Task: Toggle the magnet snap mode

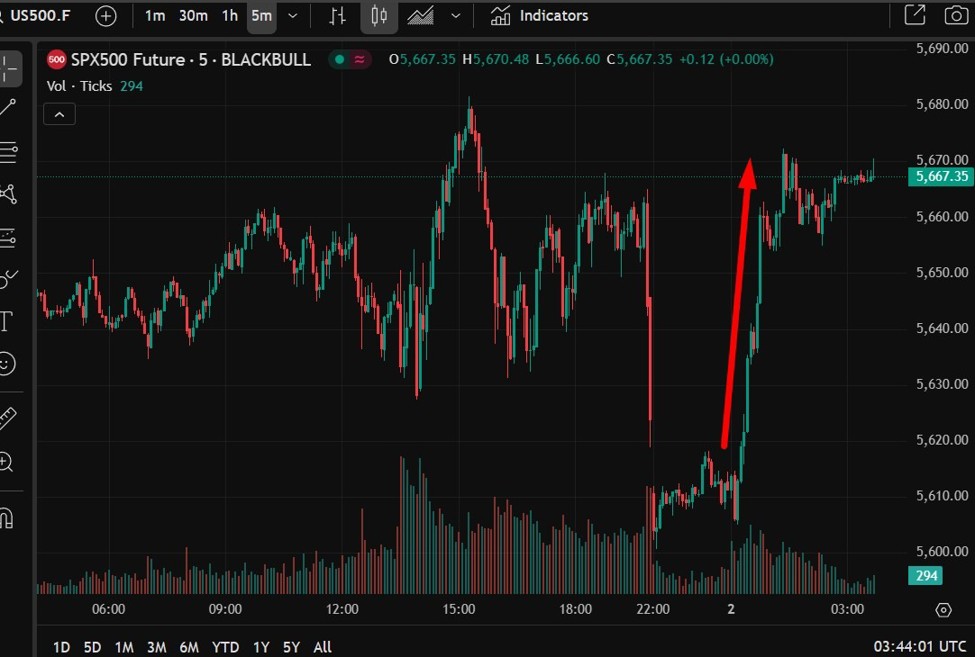Action: (6, 517)
